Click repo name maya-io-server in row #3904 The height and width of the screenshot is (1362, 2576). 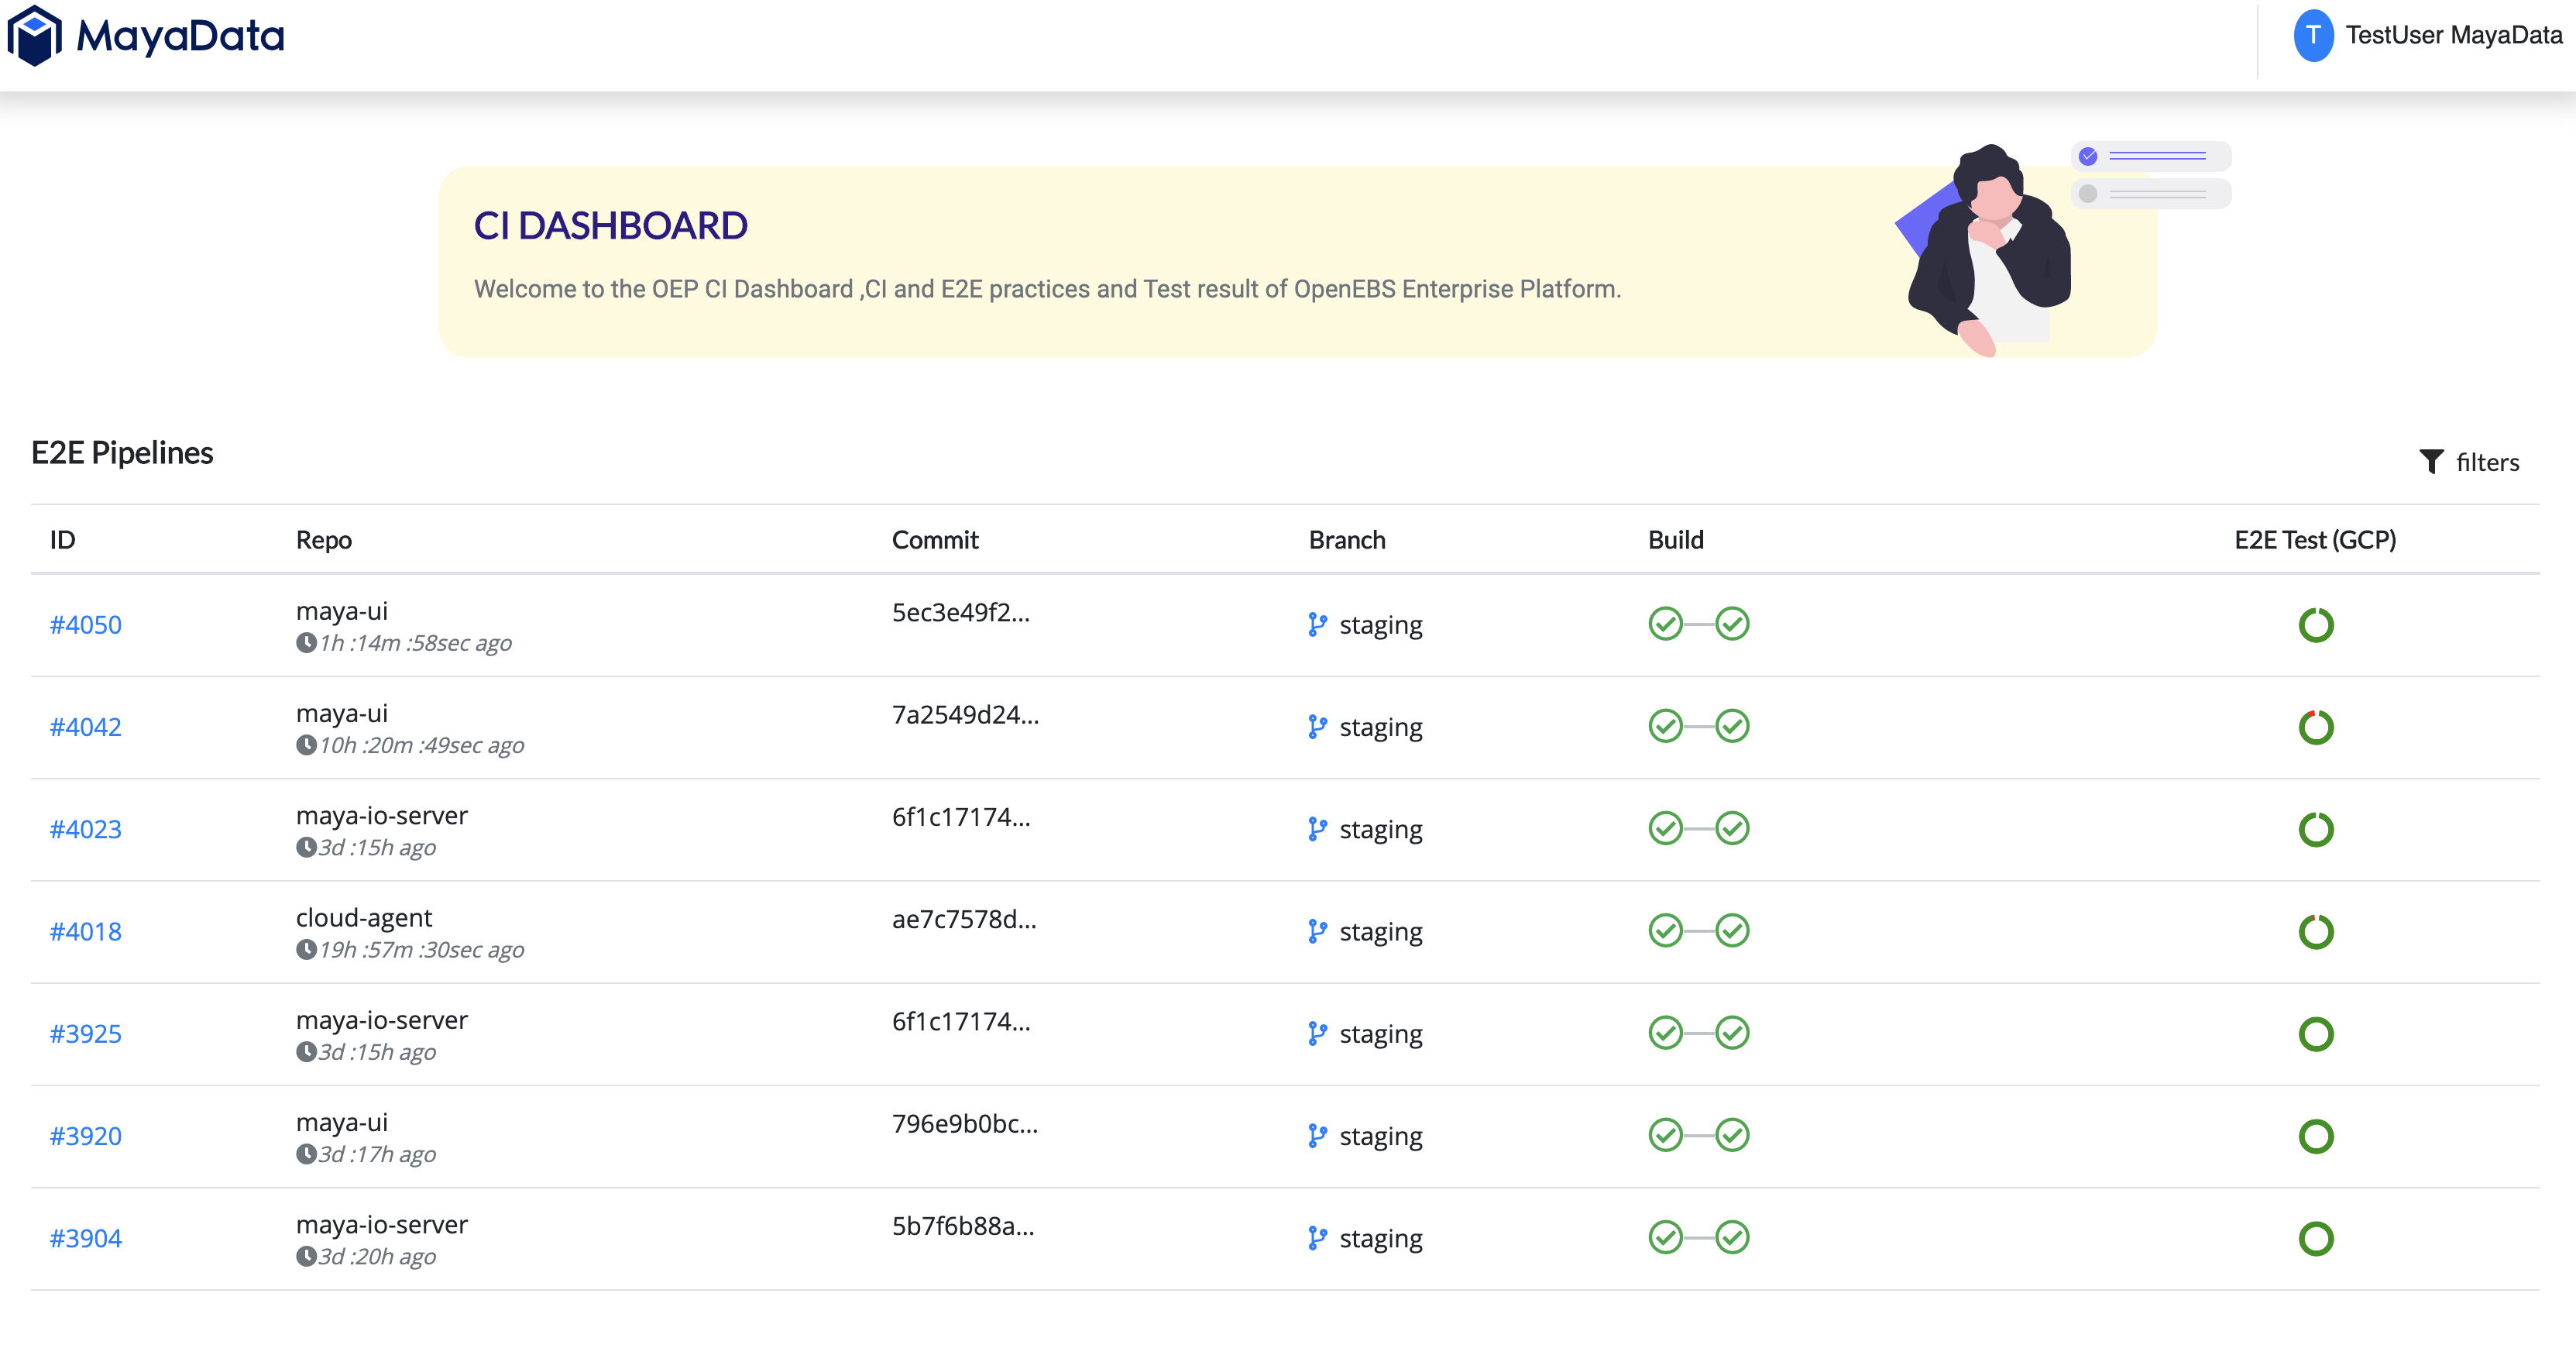(x=382, y=1224)
